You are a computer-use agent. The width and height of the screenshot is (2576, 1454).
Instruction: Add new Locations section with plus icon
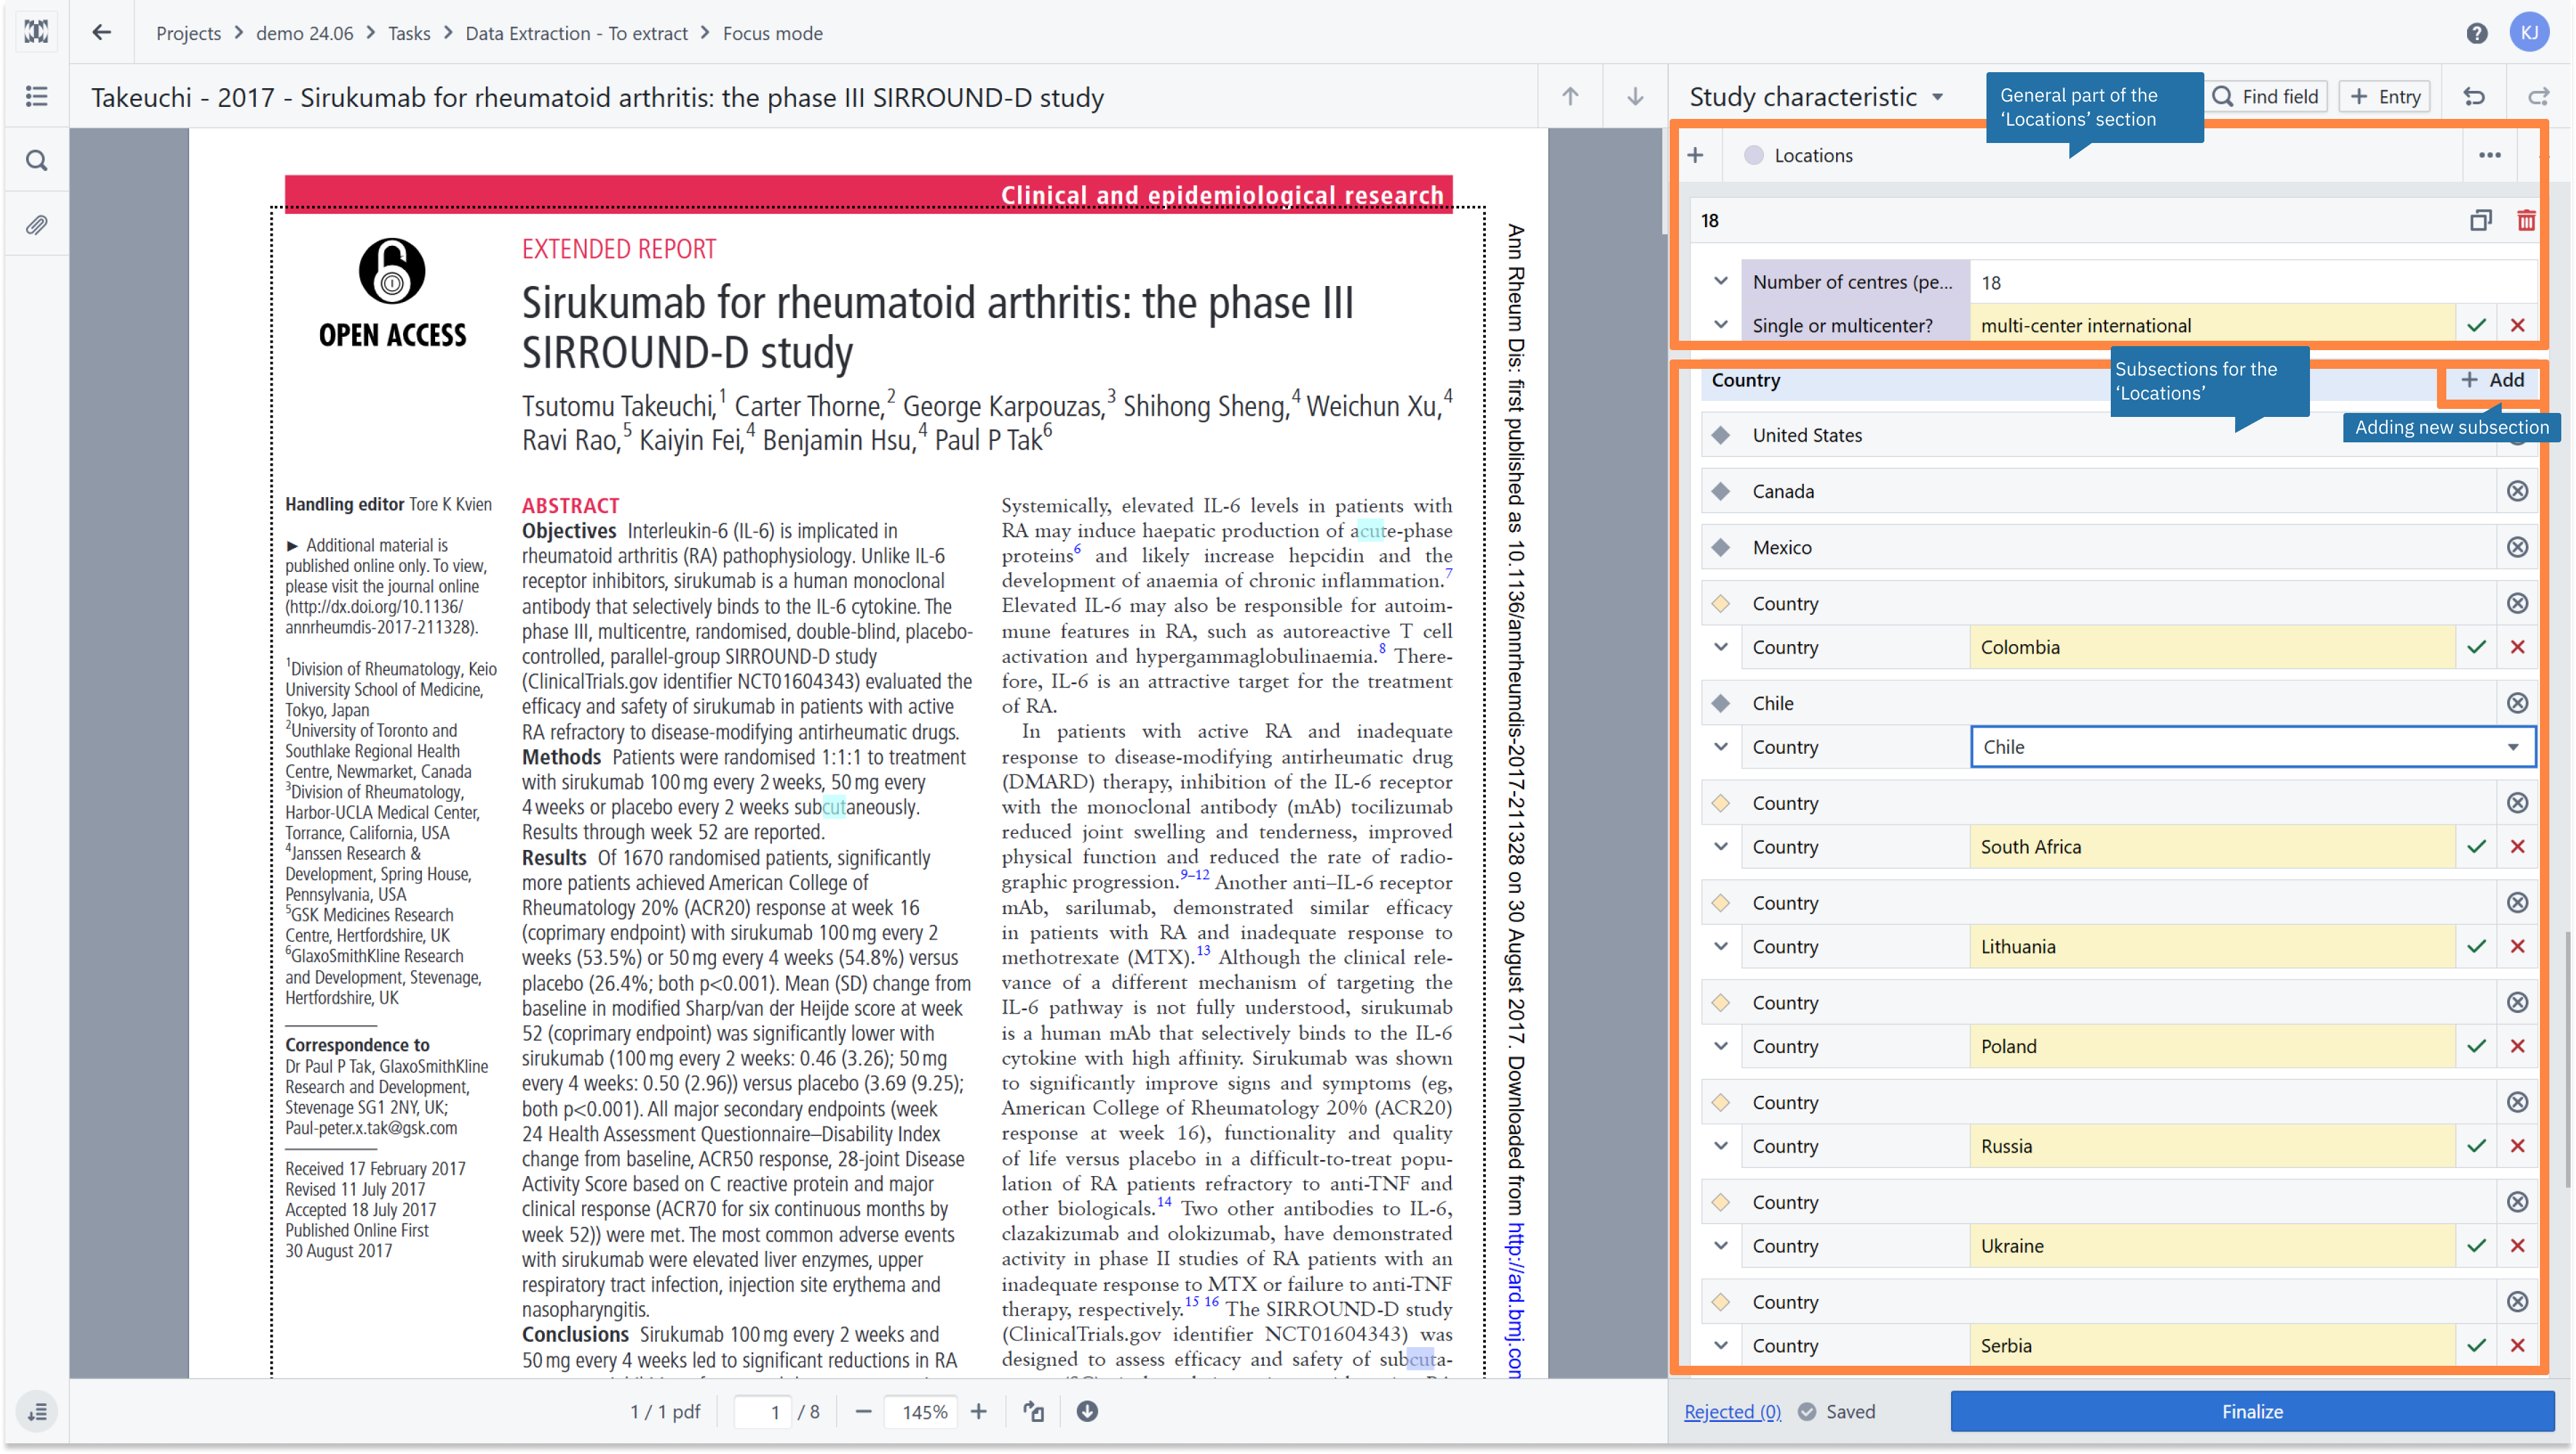coord(1695,155)
